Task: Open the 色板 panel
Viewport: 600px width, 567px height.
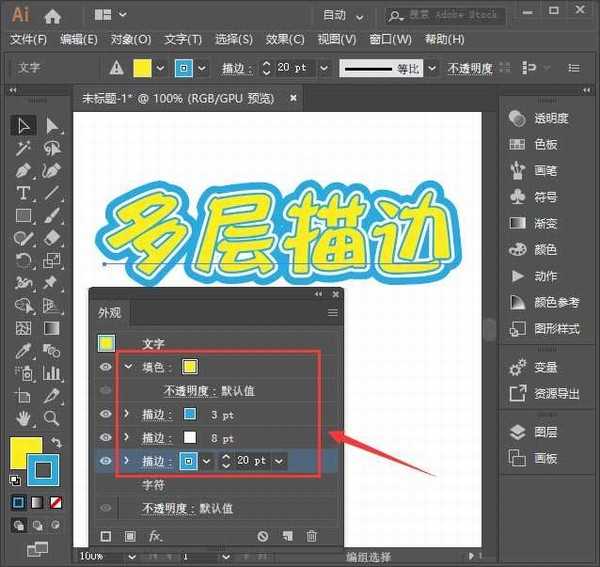Action: pos(533,144)
